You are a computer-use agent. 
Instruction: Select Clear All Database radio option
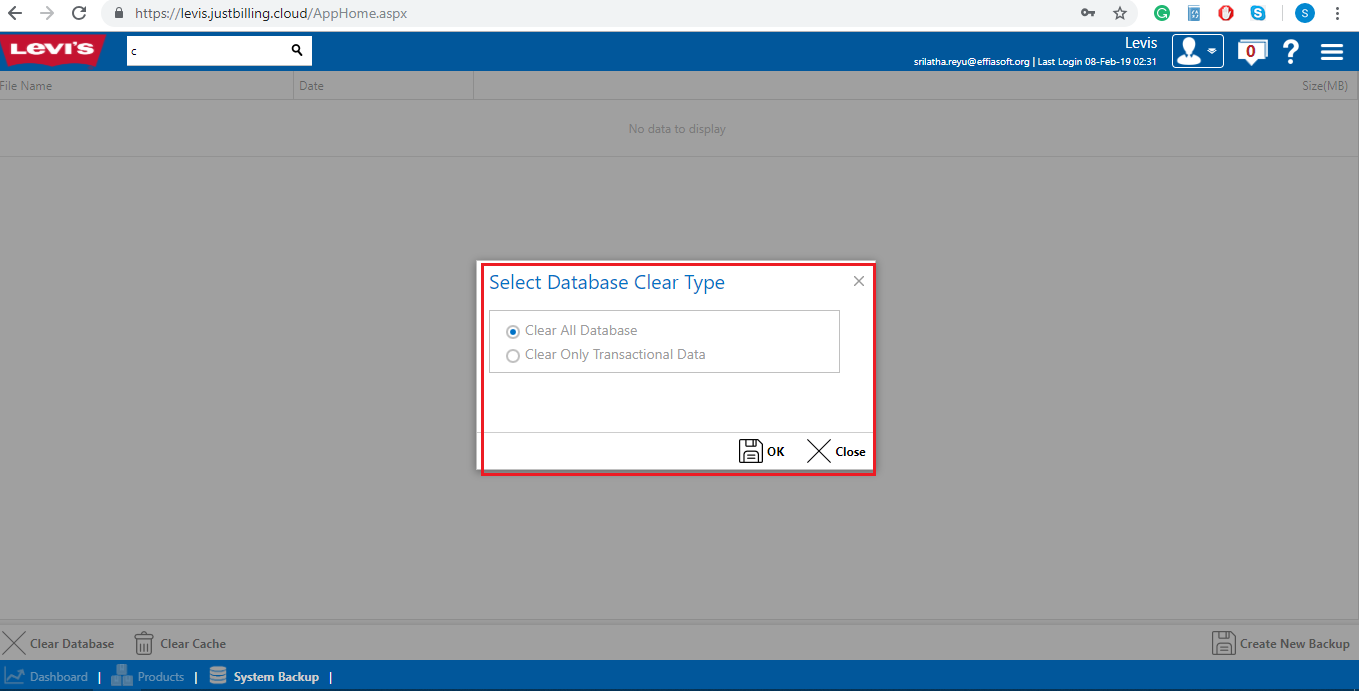pyautogui.click(x=513, y=331)
